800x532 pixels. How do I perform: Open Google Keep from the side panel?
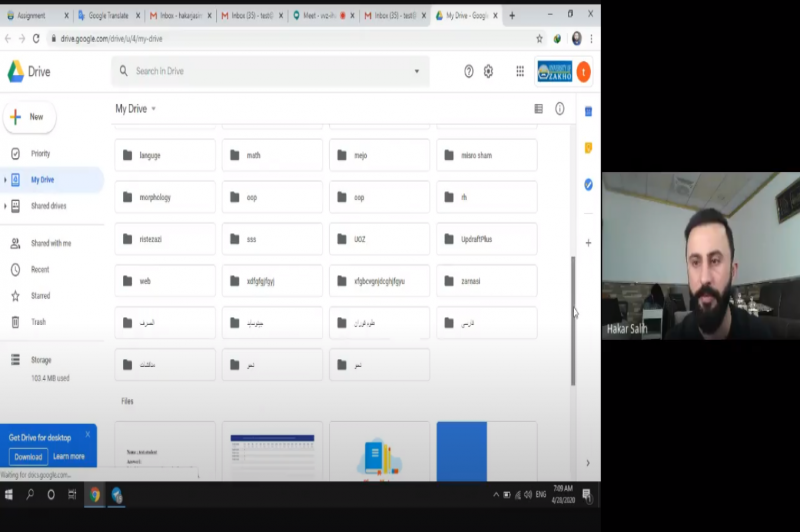(x=588, y=148)
